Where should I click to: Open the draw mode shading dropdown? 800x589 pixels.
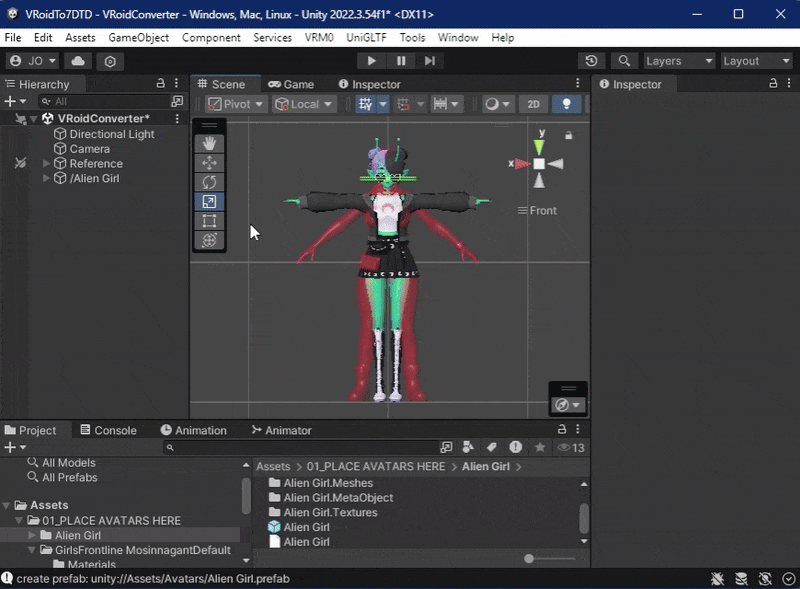coord(497,104)
